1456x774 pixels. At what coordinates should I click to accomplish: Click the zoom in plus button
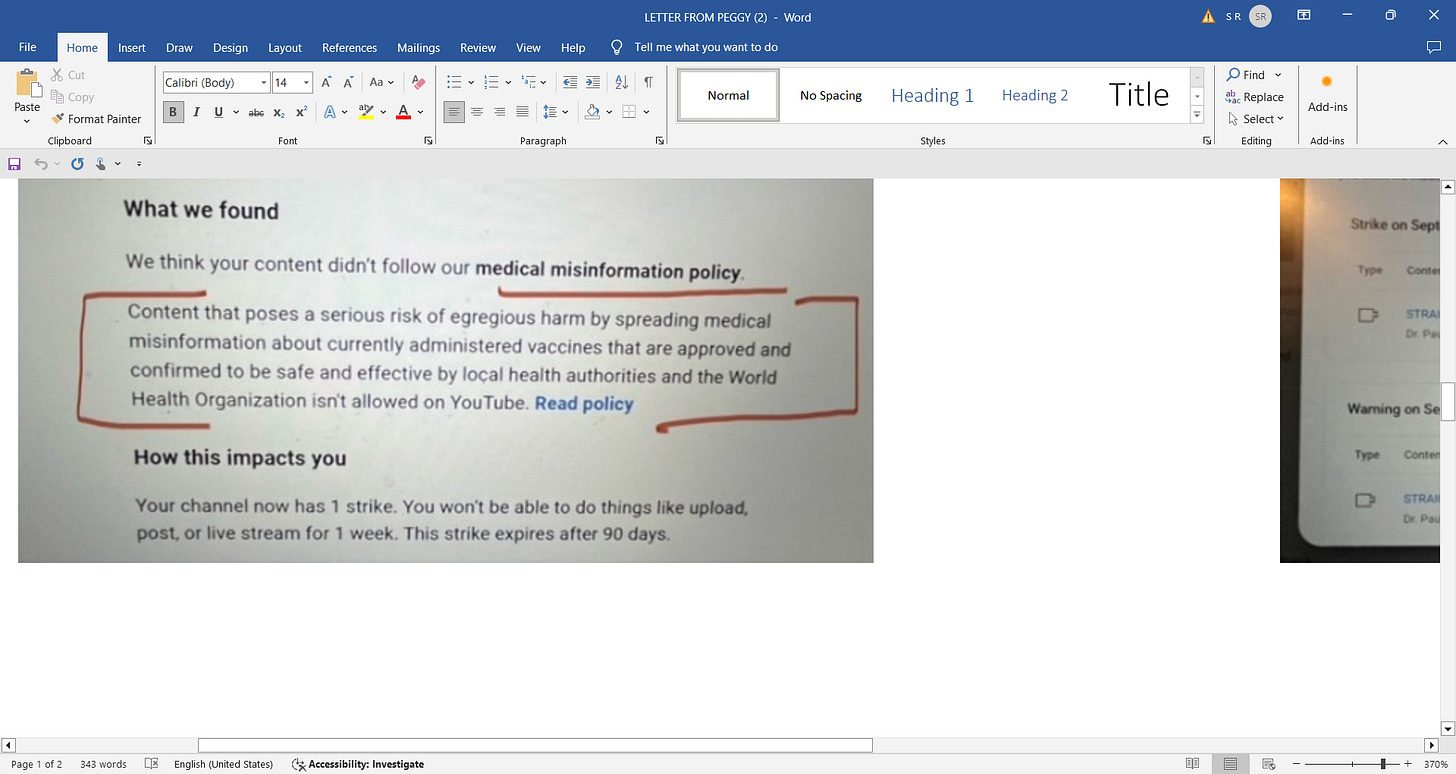pos(1408,764)
